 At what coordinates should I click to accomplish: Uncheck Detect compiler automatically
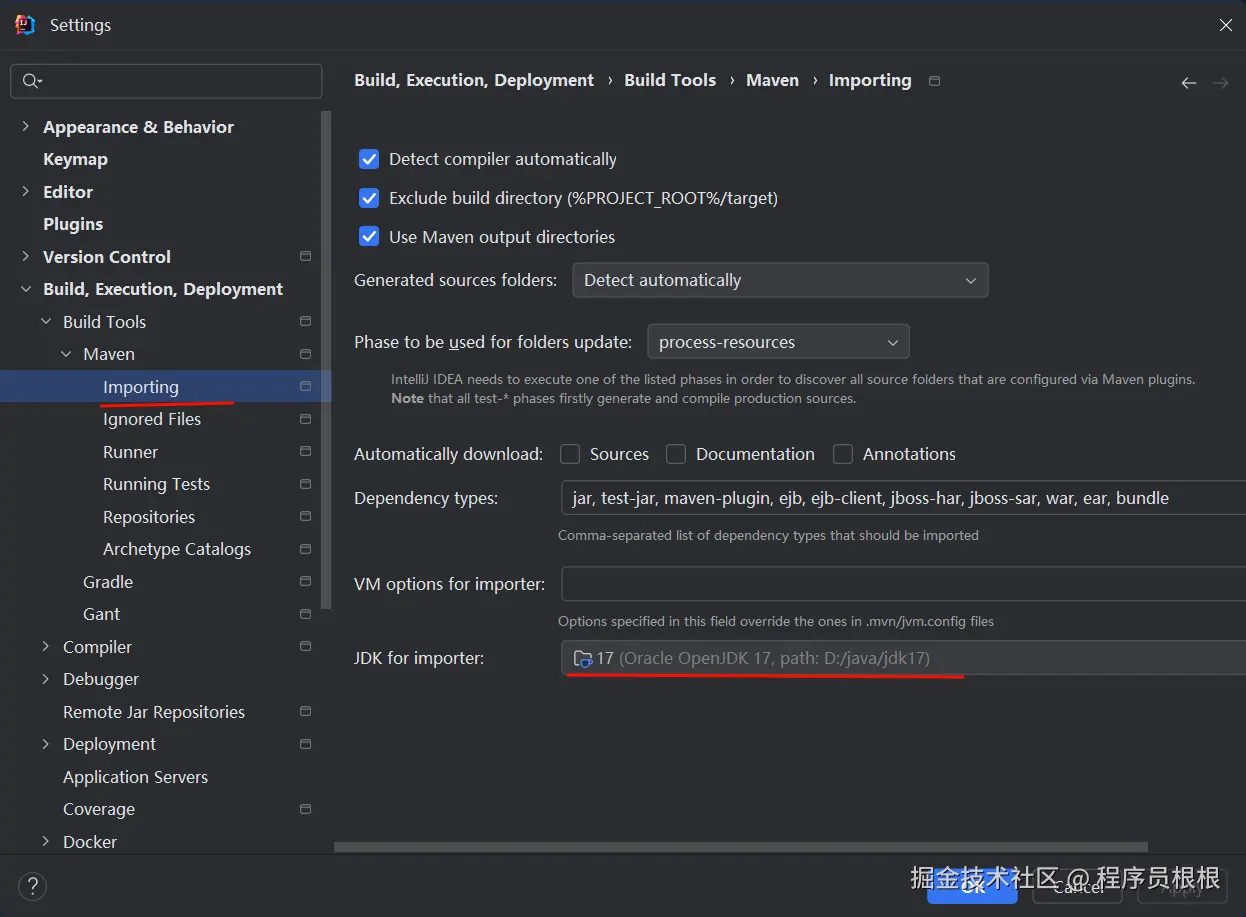369,159
